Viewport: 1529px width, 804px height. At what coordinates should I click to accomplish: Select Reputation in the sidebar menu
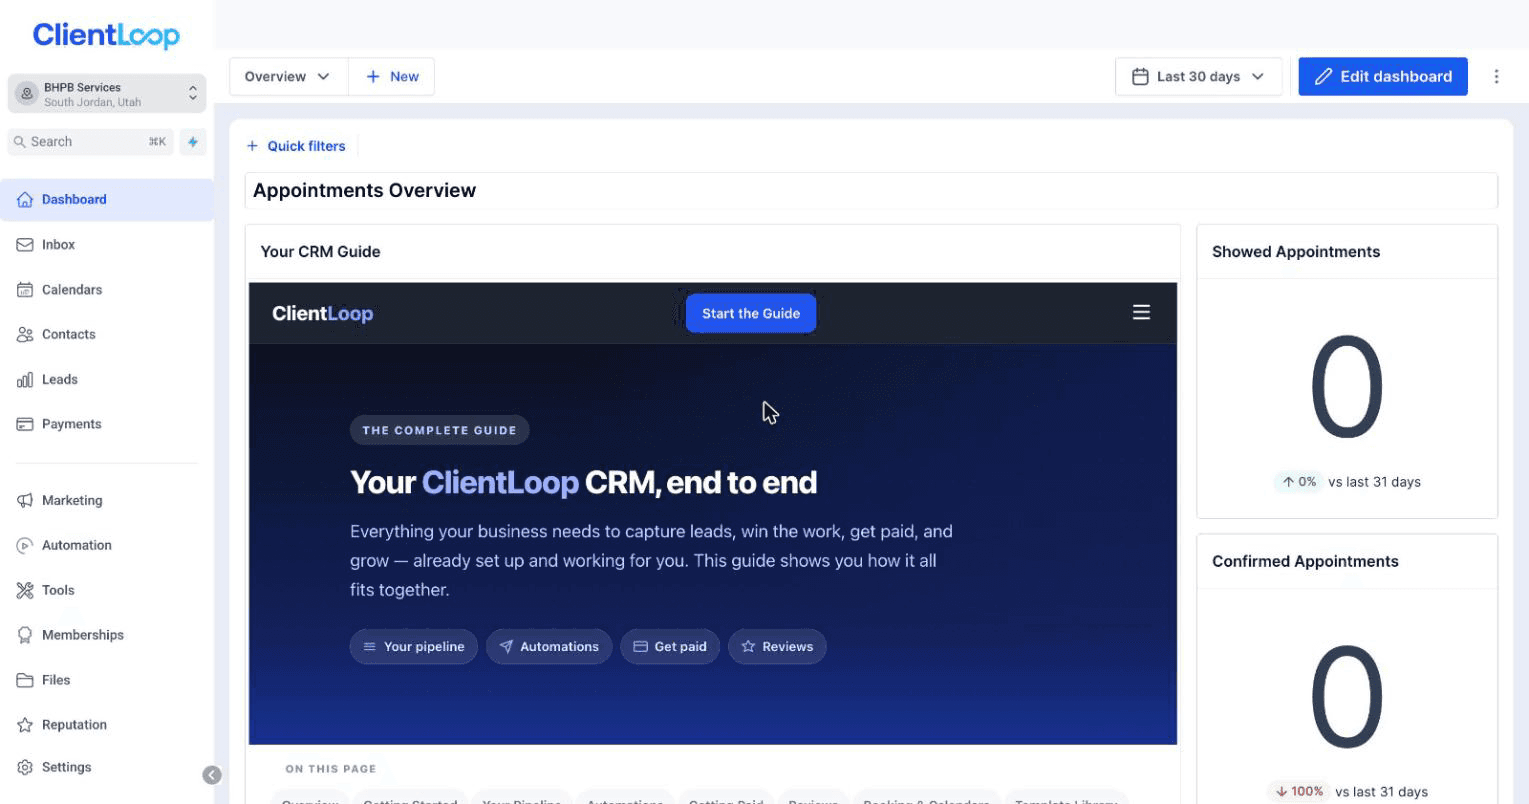point(107,725)
